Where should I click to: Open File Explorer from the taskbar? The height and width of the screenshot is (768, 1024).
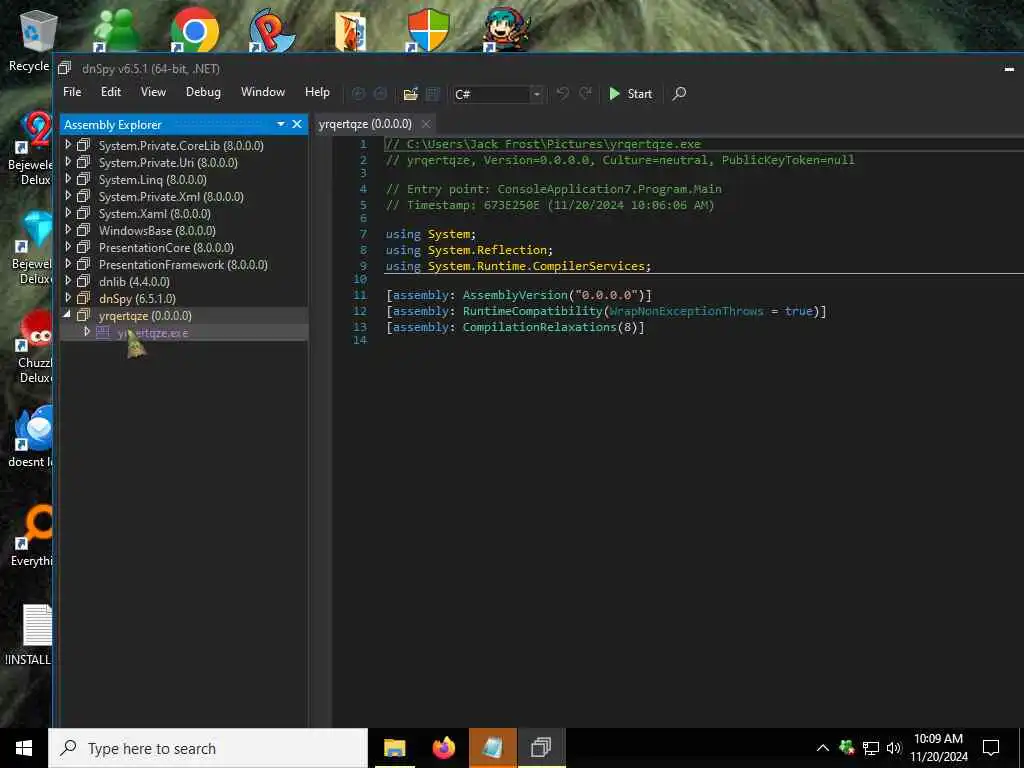[394, 748]
